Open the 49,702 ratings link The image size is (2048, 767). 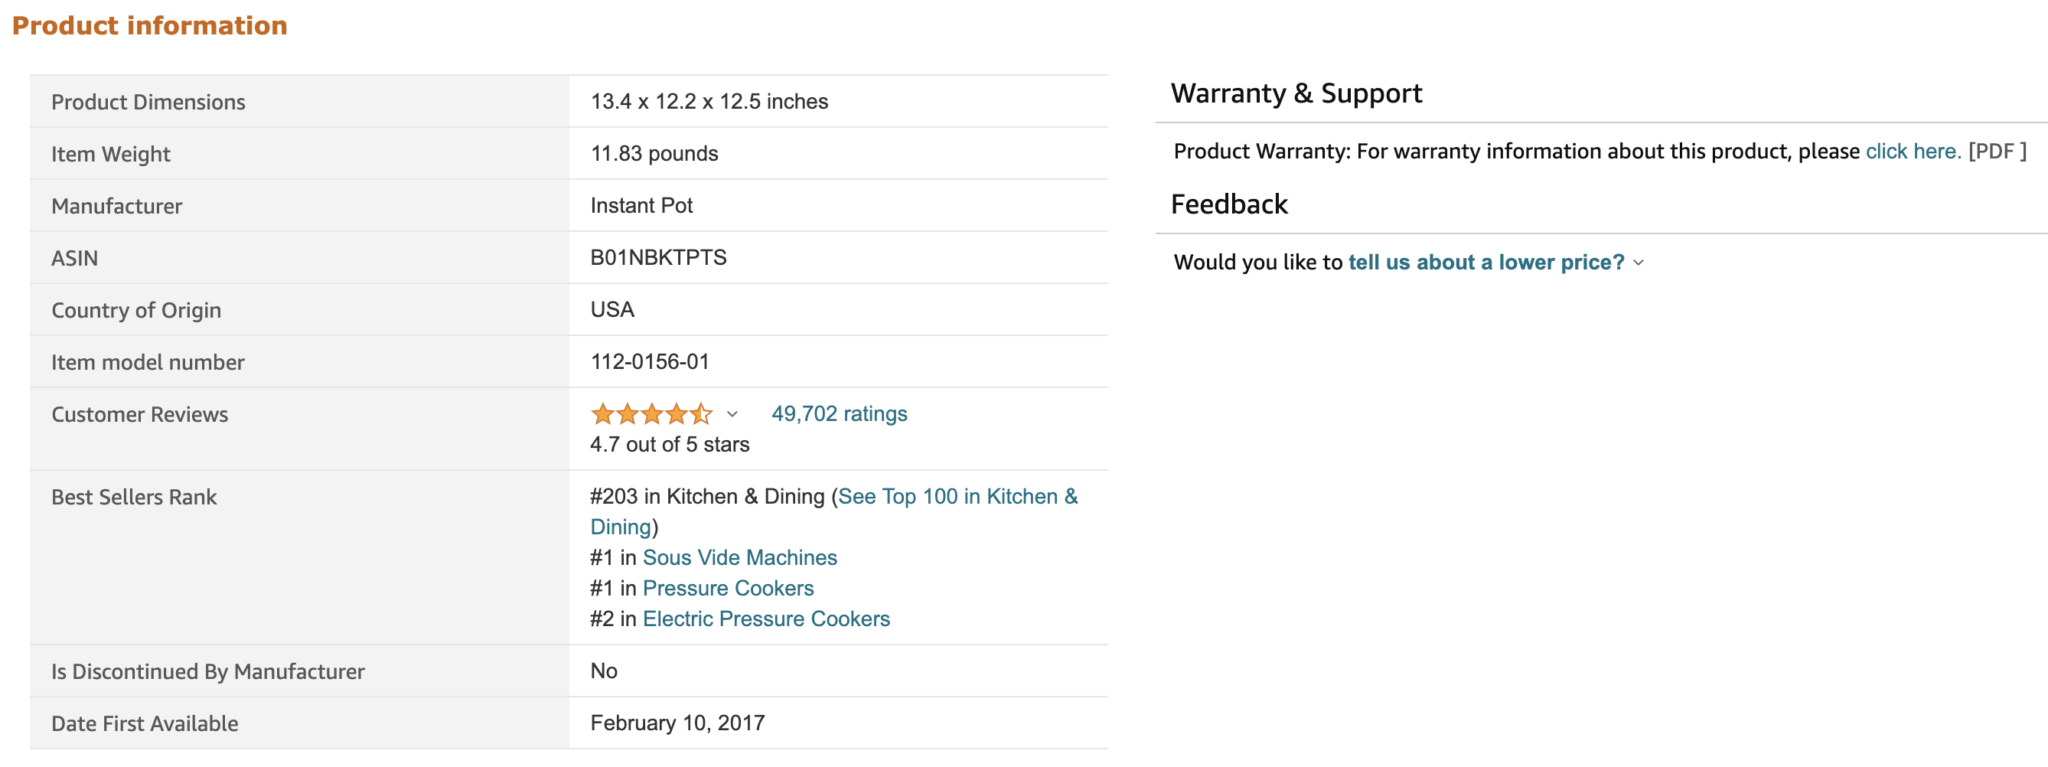[838, 413]
